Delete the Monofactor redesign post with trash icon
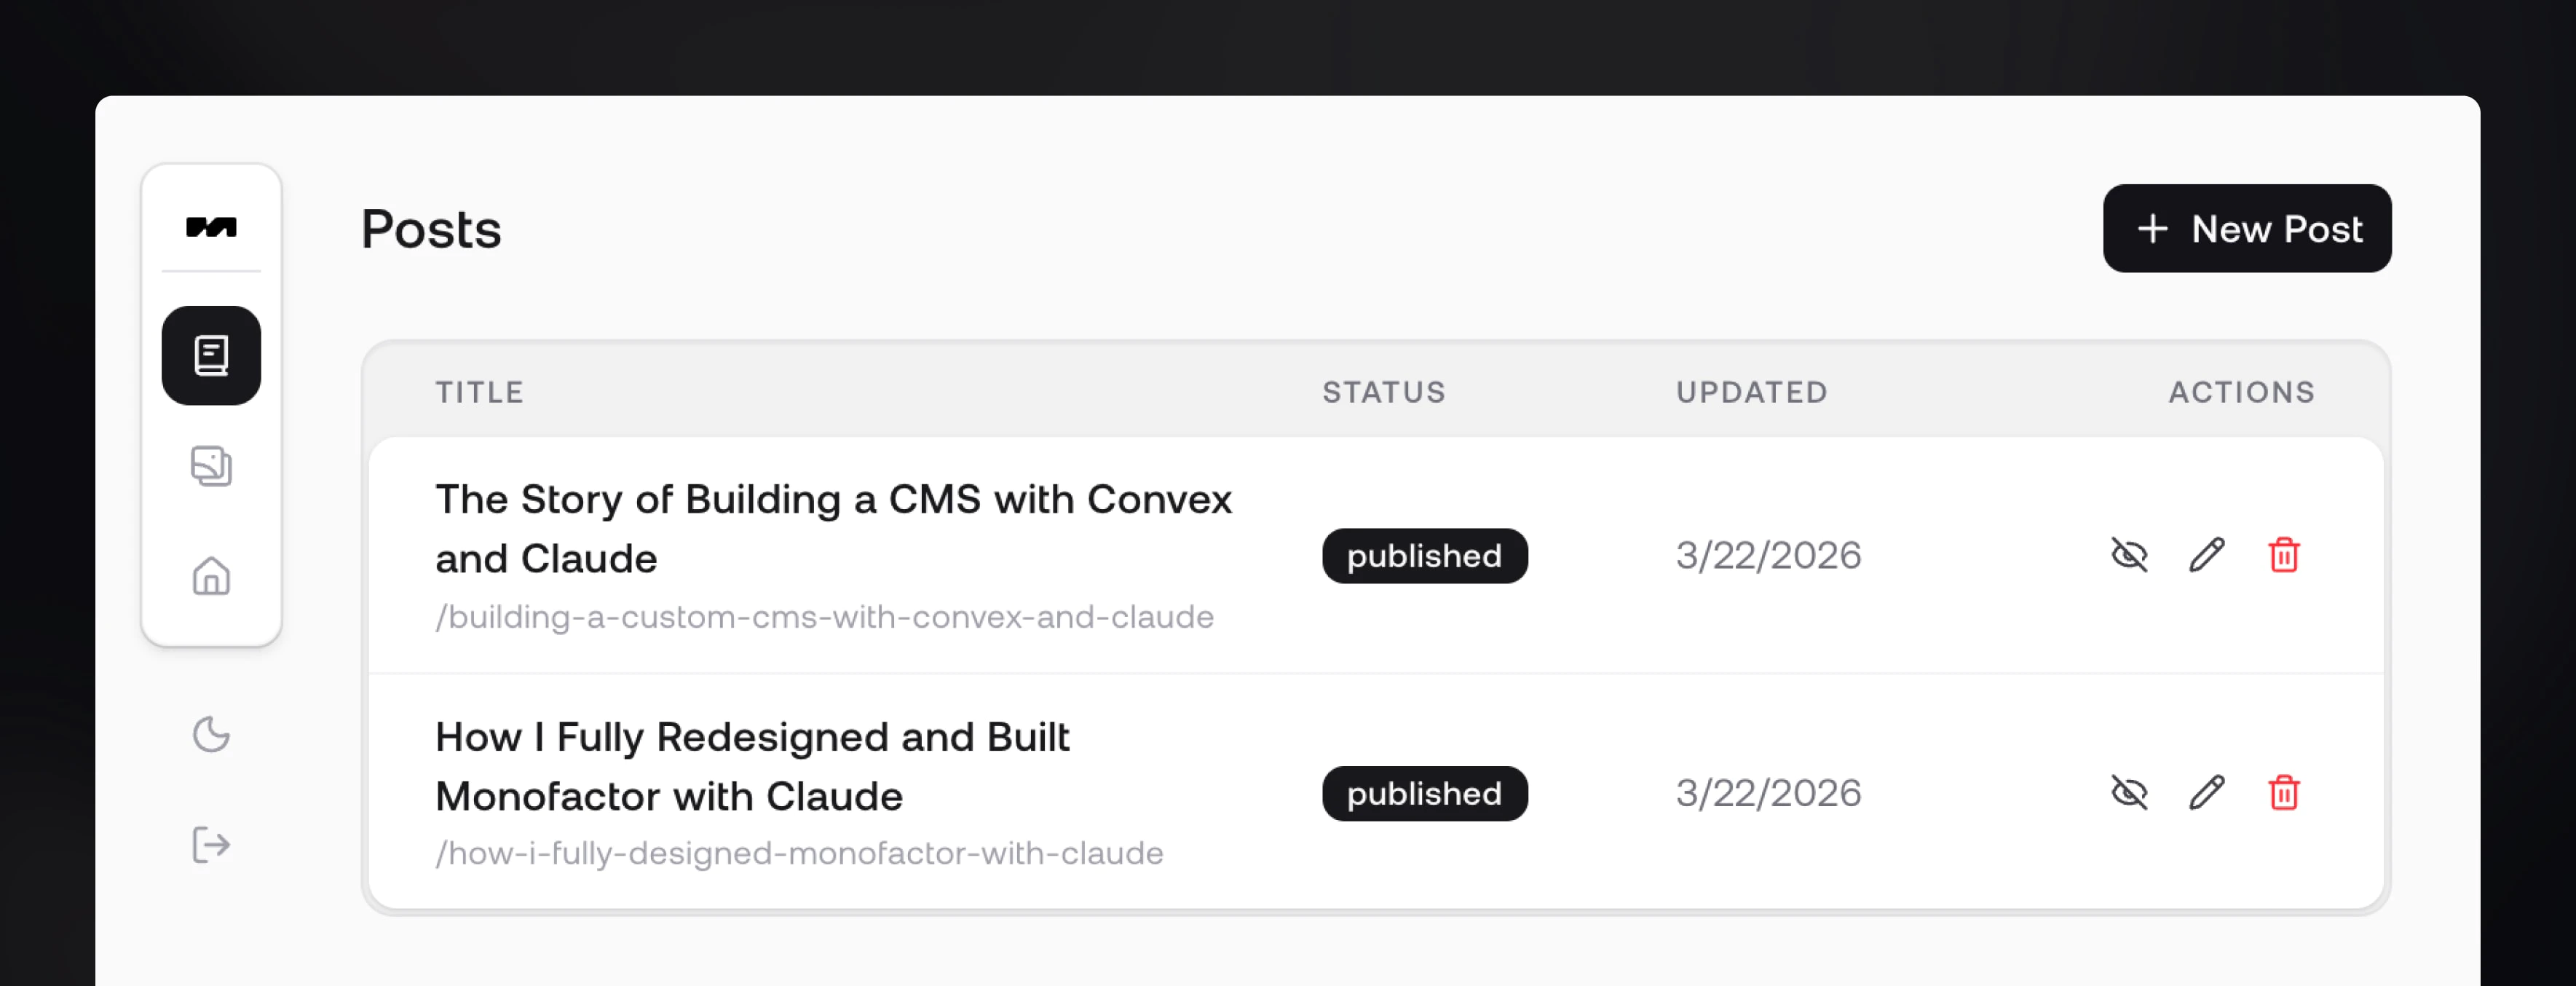Image resolution: width=2576 pixels, height=986 pixels. 2284,793
